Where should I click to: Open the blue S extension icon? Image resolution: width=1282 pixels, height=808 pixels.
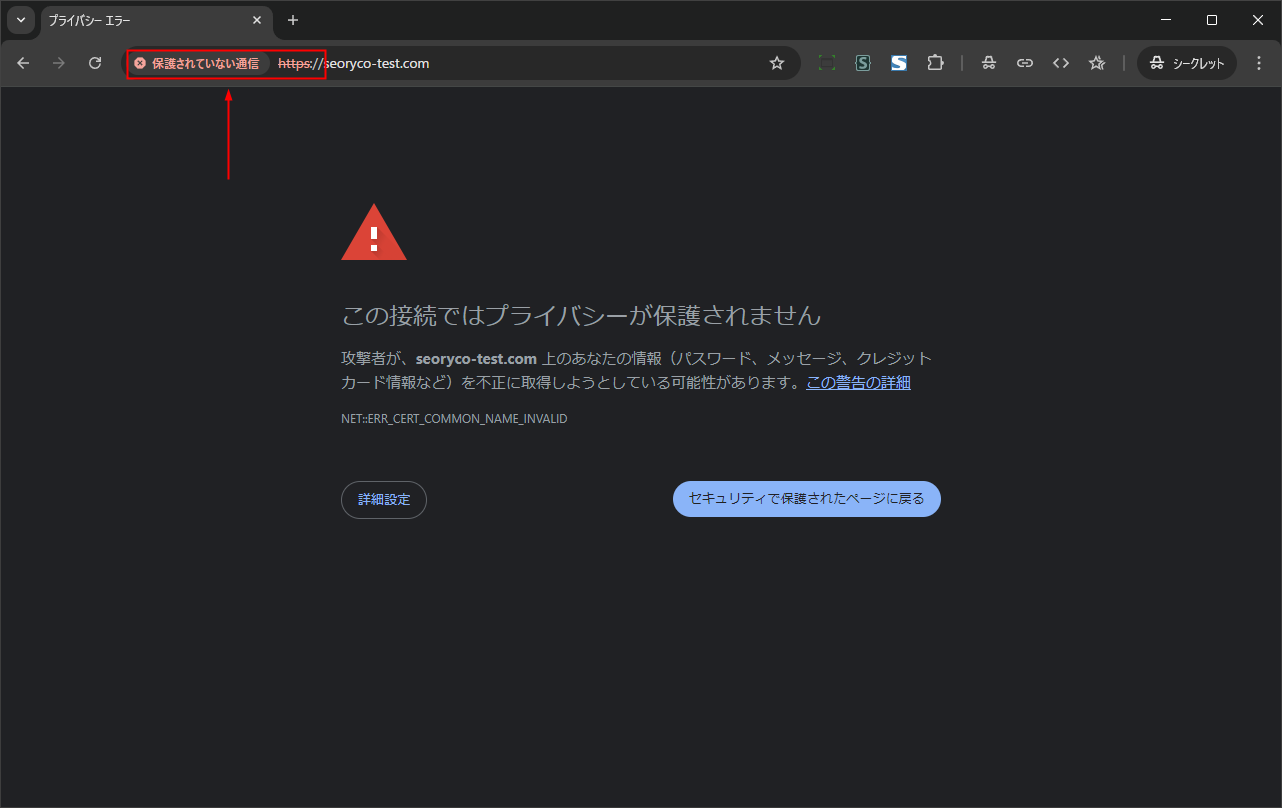tap(899, 62)
